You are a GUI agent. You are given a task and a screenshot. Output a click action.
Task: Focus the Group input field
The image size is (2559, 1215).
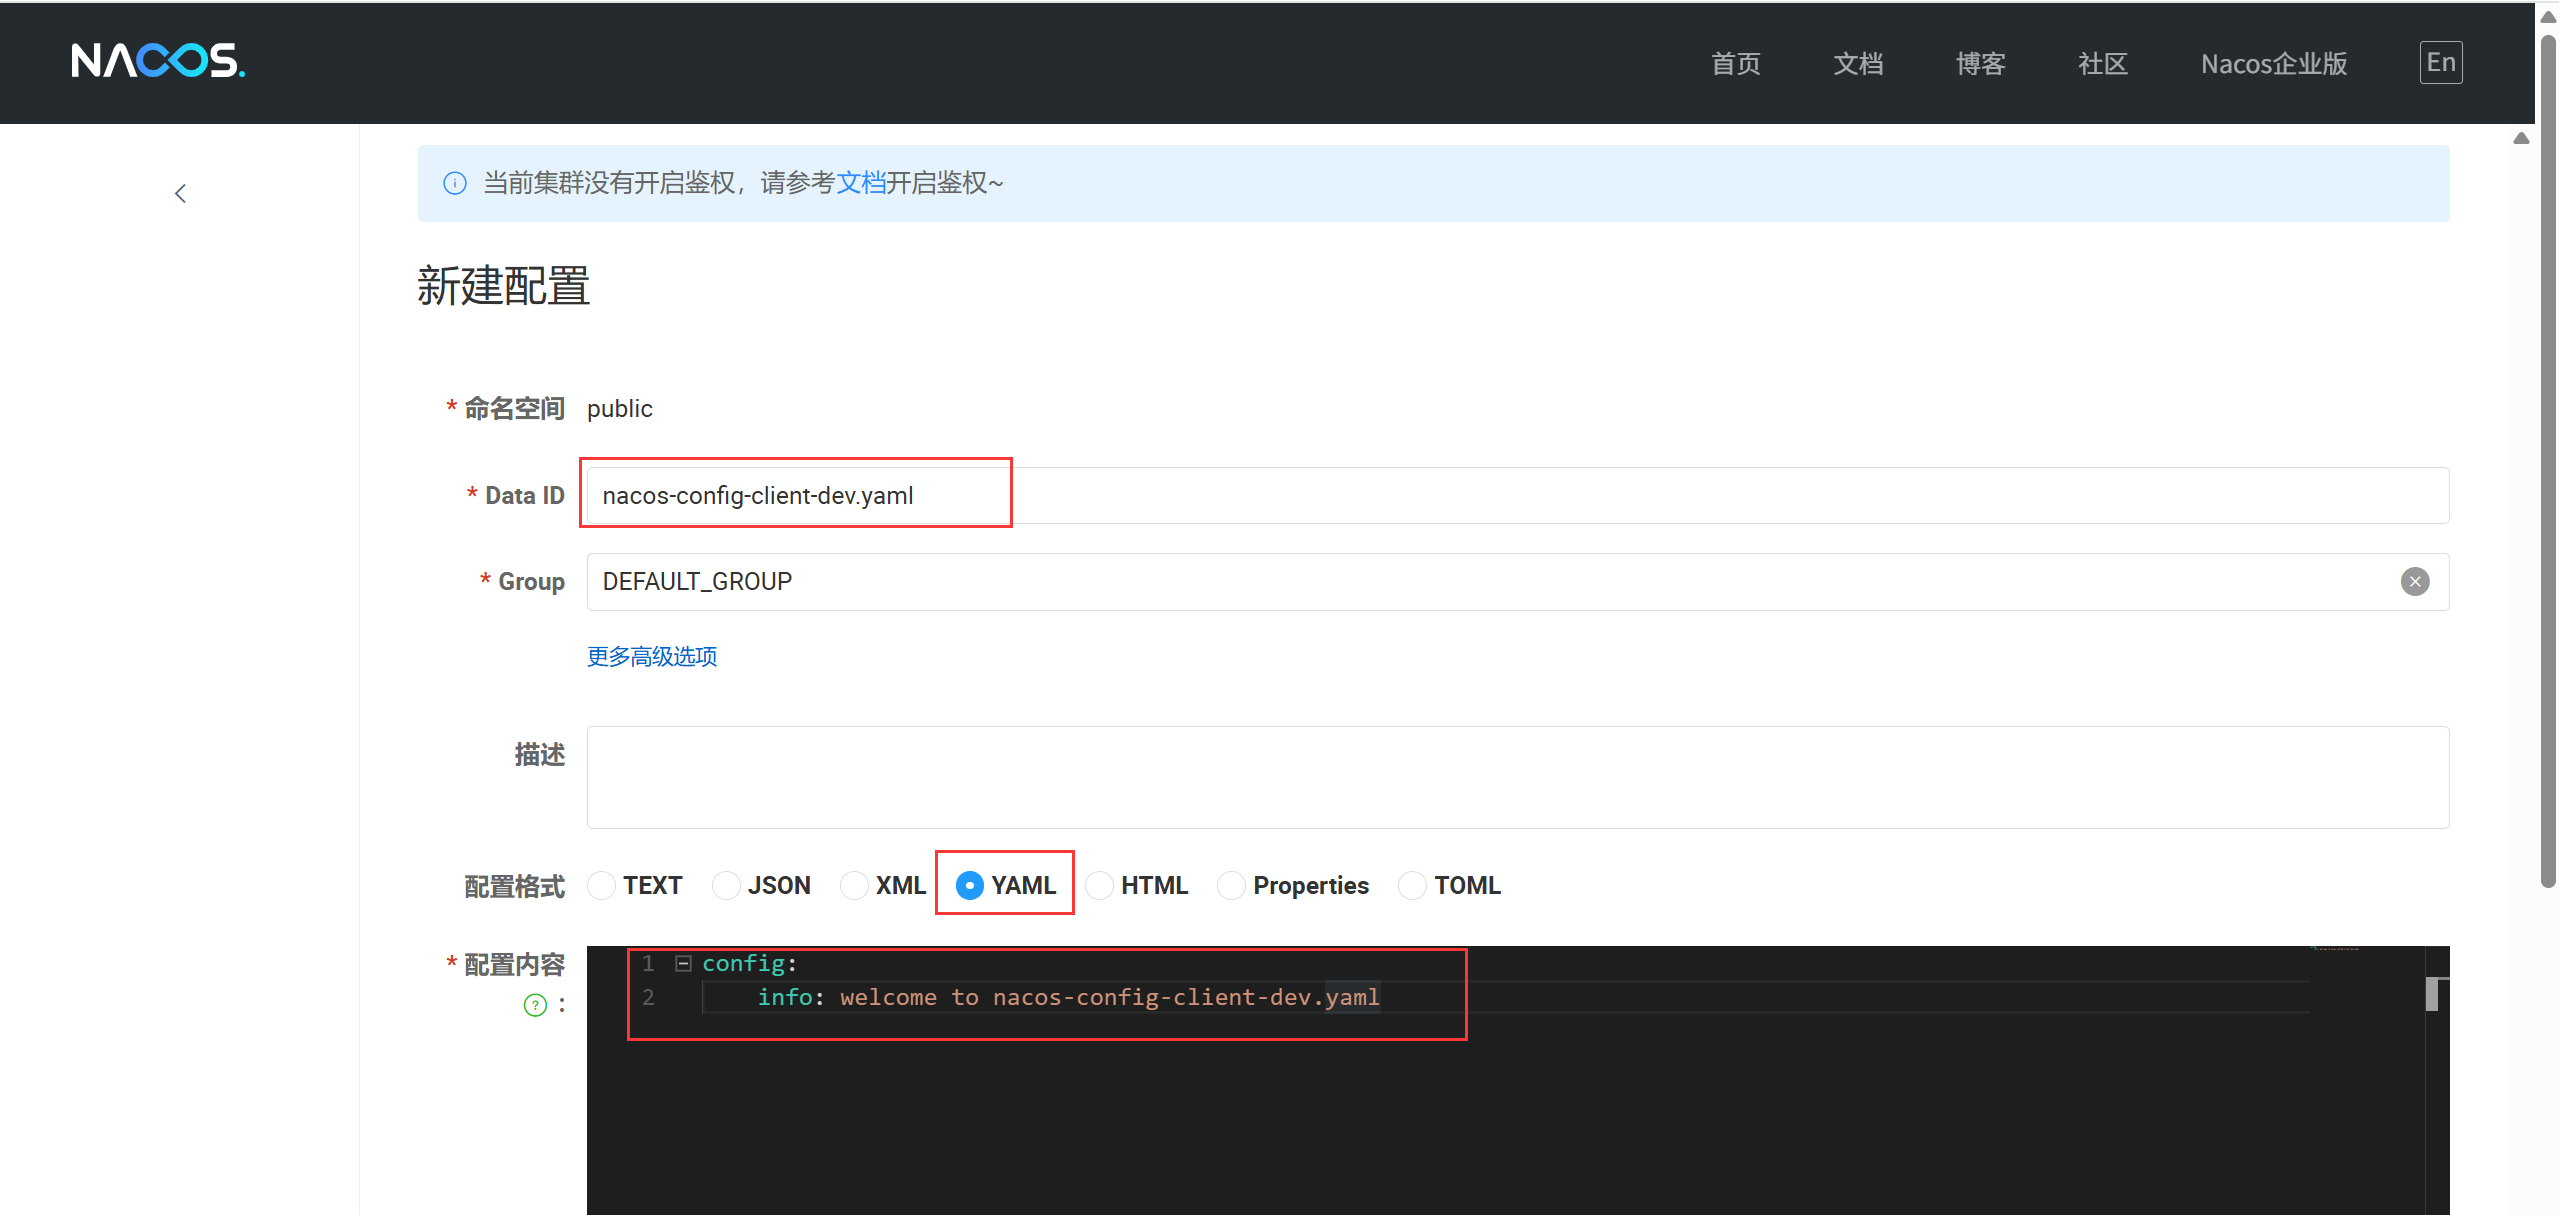point(1518,582)
